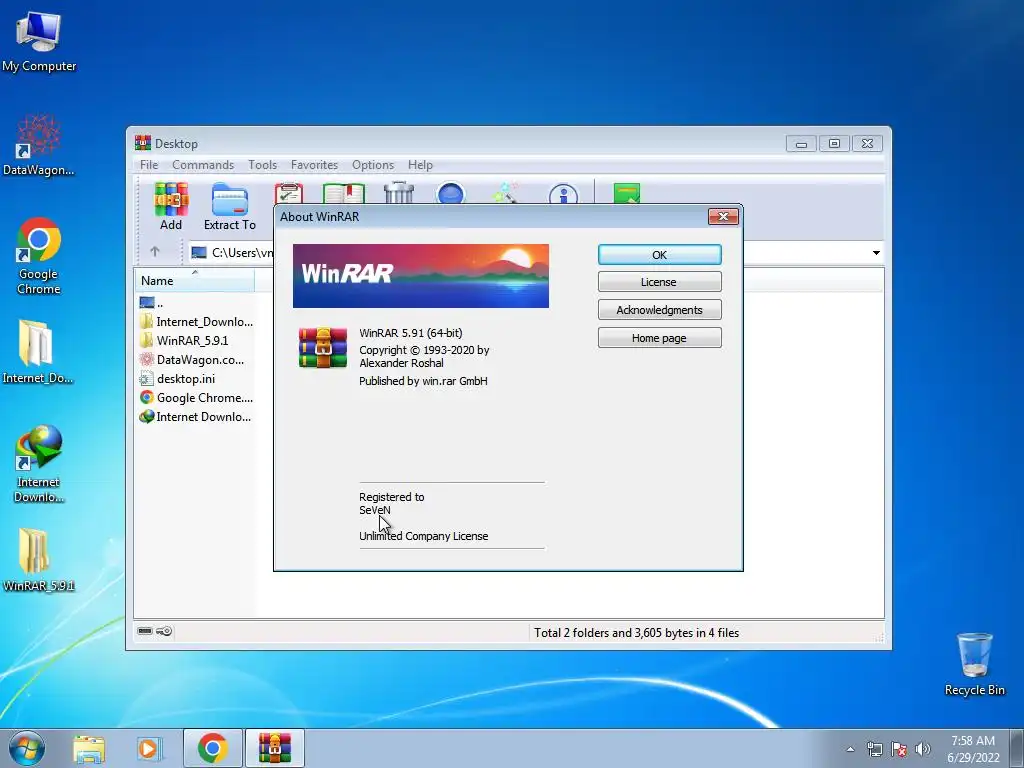This screenshot has height=768, width=1024.
Task: Open My Computer desktop icon
Action: 39,40
